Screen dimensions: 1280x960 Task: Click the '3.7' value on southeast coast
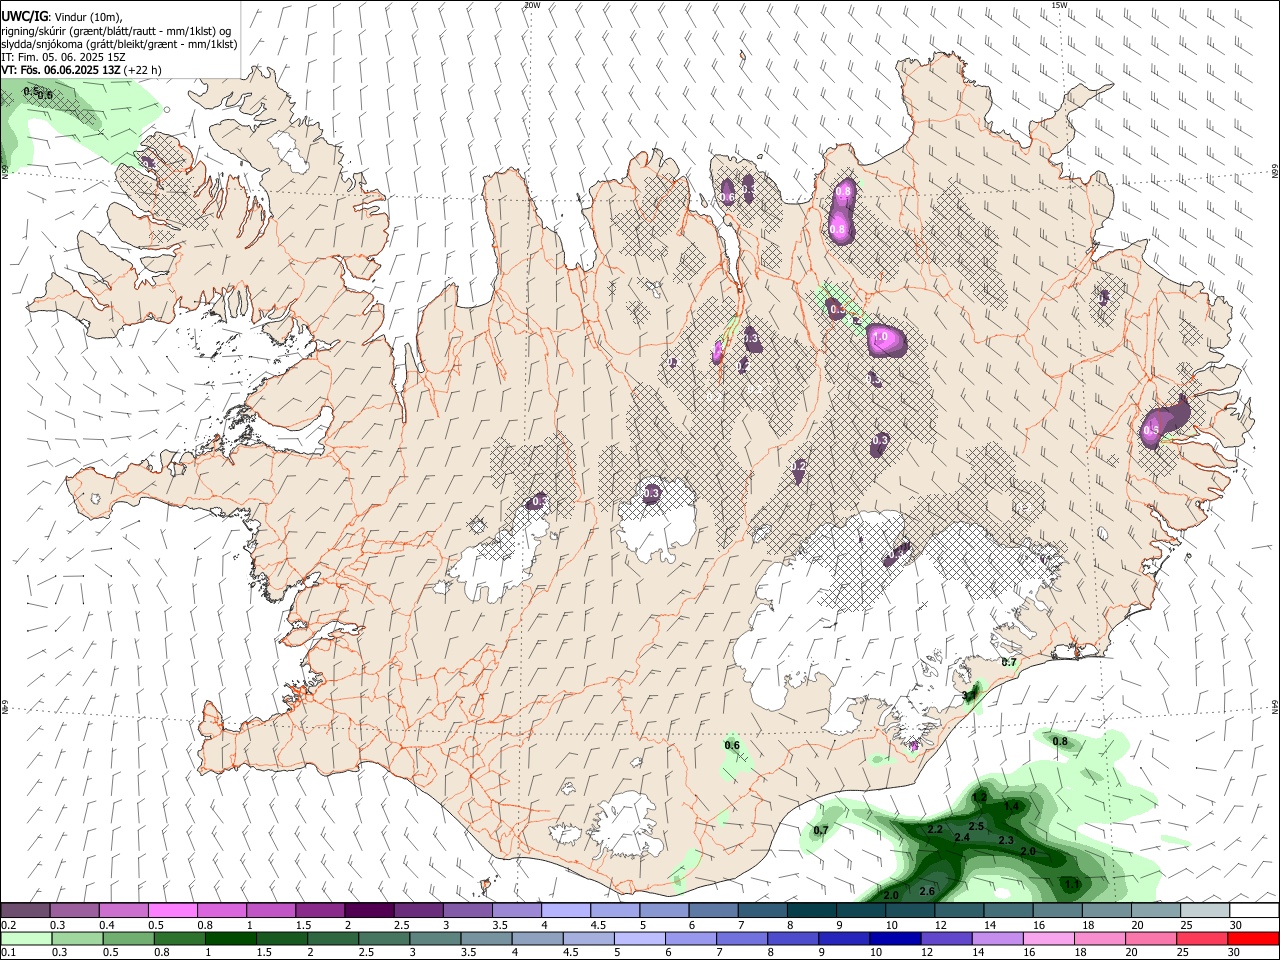[x=969, y=694]
